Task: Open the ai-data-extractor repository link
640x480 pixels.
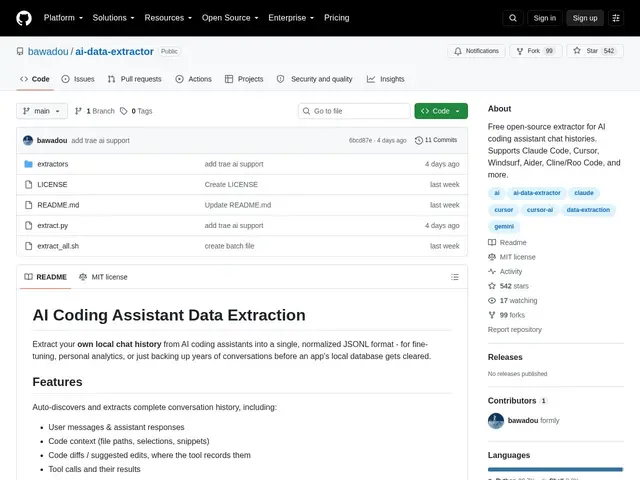Action: click(114, 51)
